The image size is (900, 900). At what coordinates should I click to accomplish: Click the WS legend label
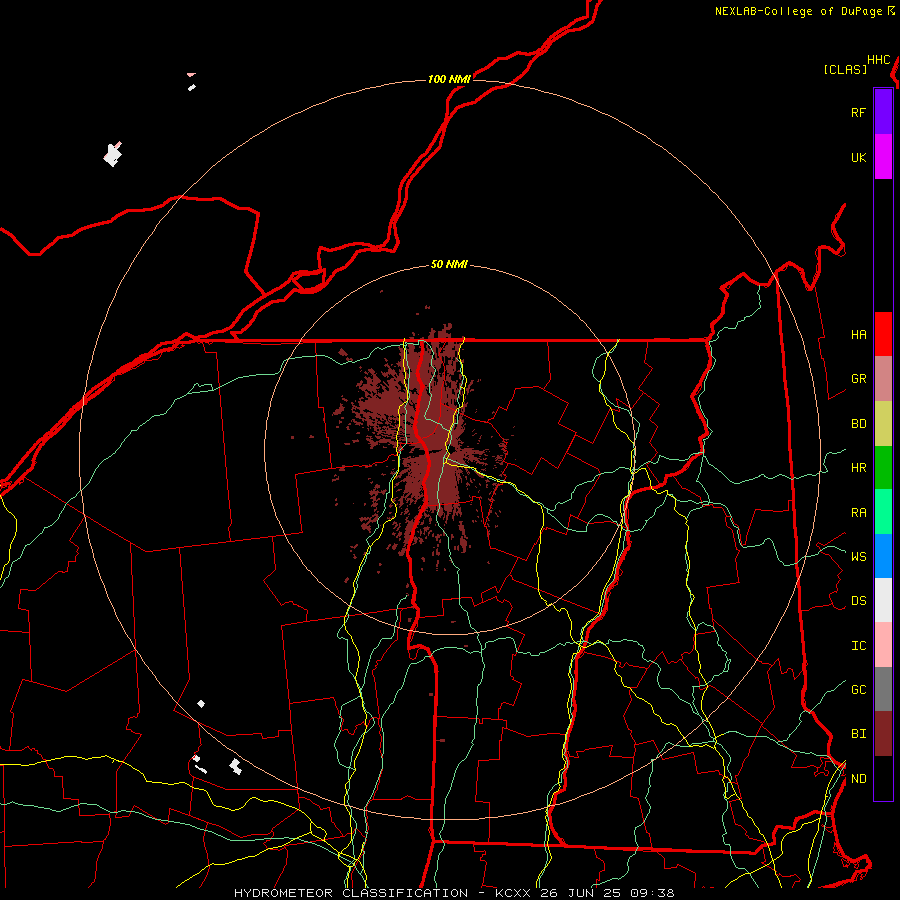point(858,556)
